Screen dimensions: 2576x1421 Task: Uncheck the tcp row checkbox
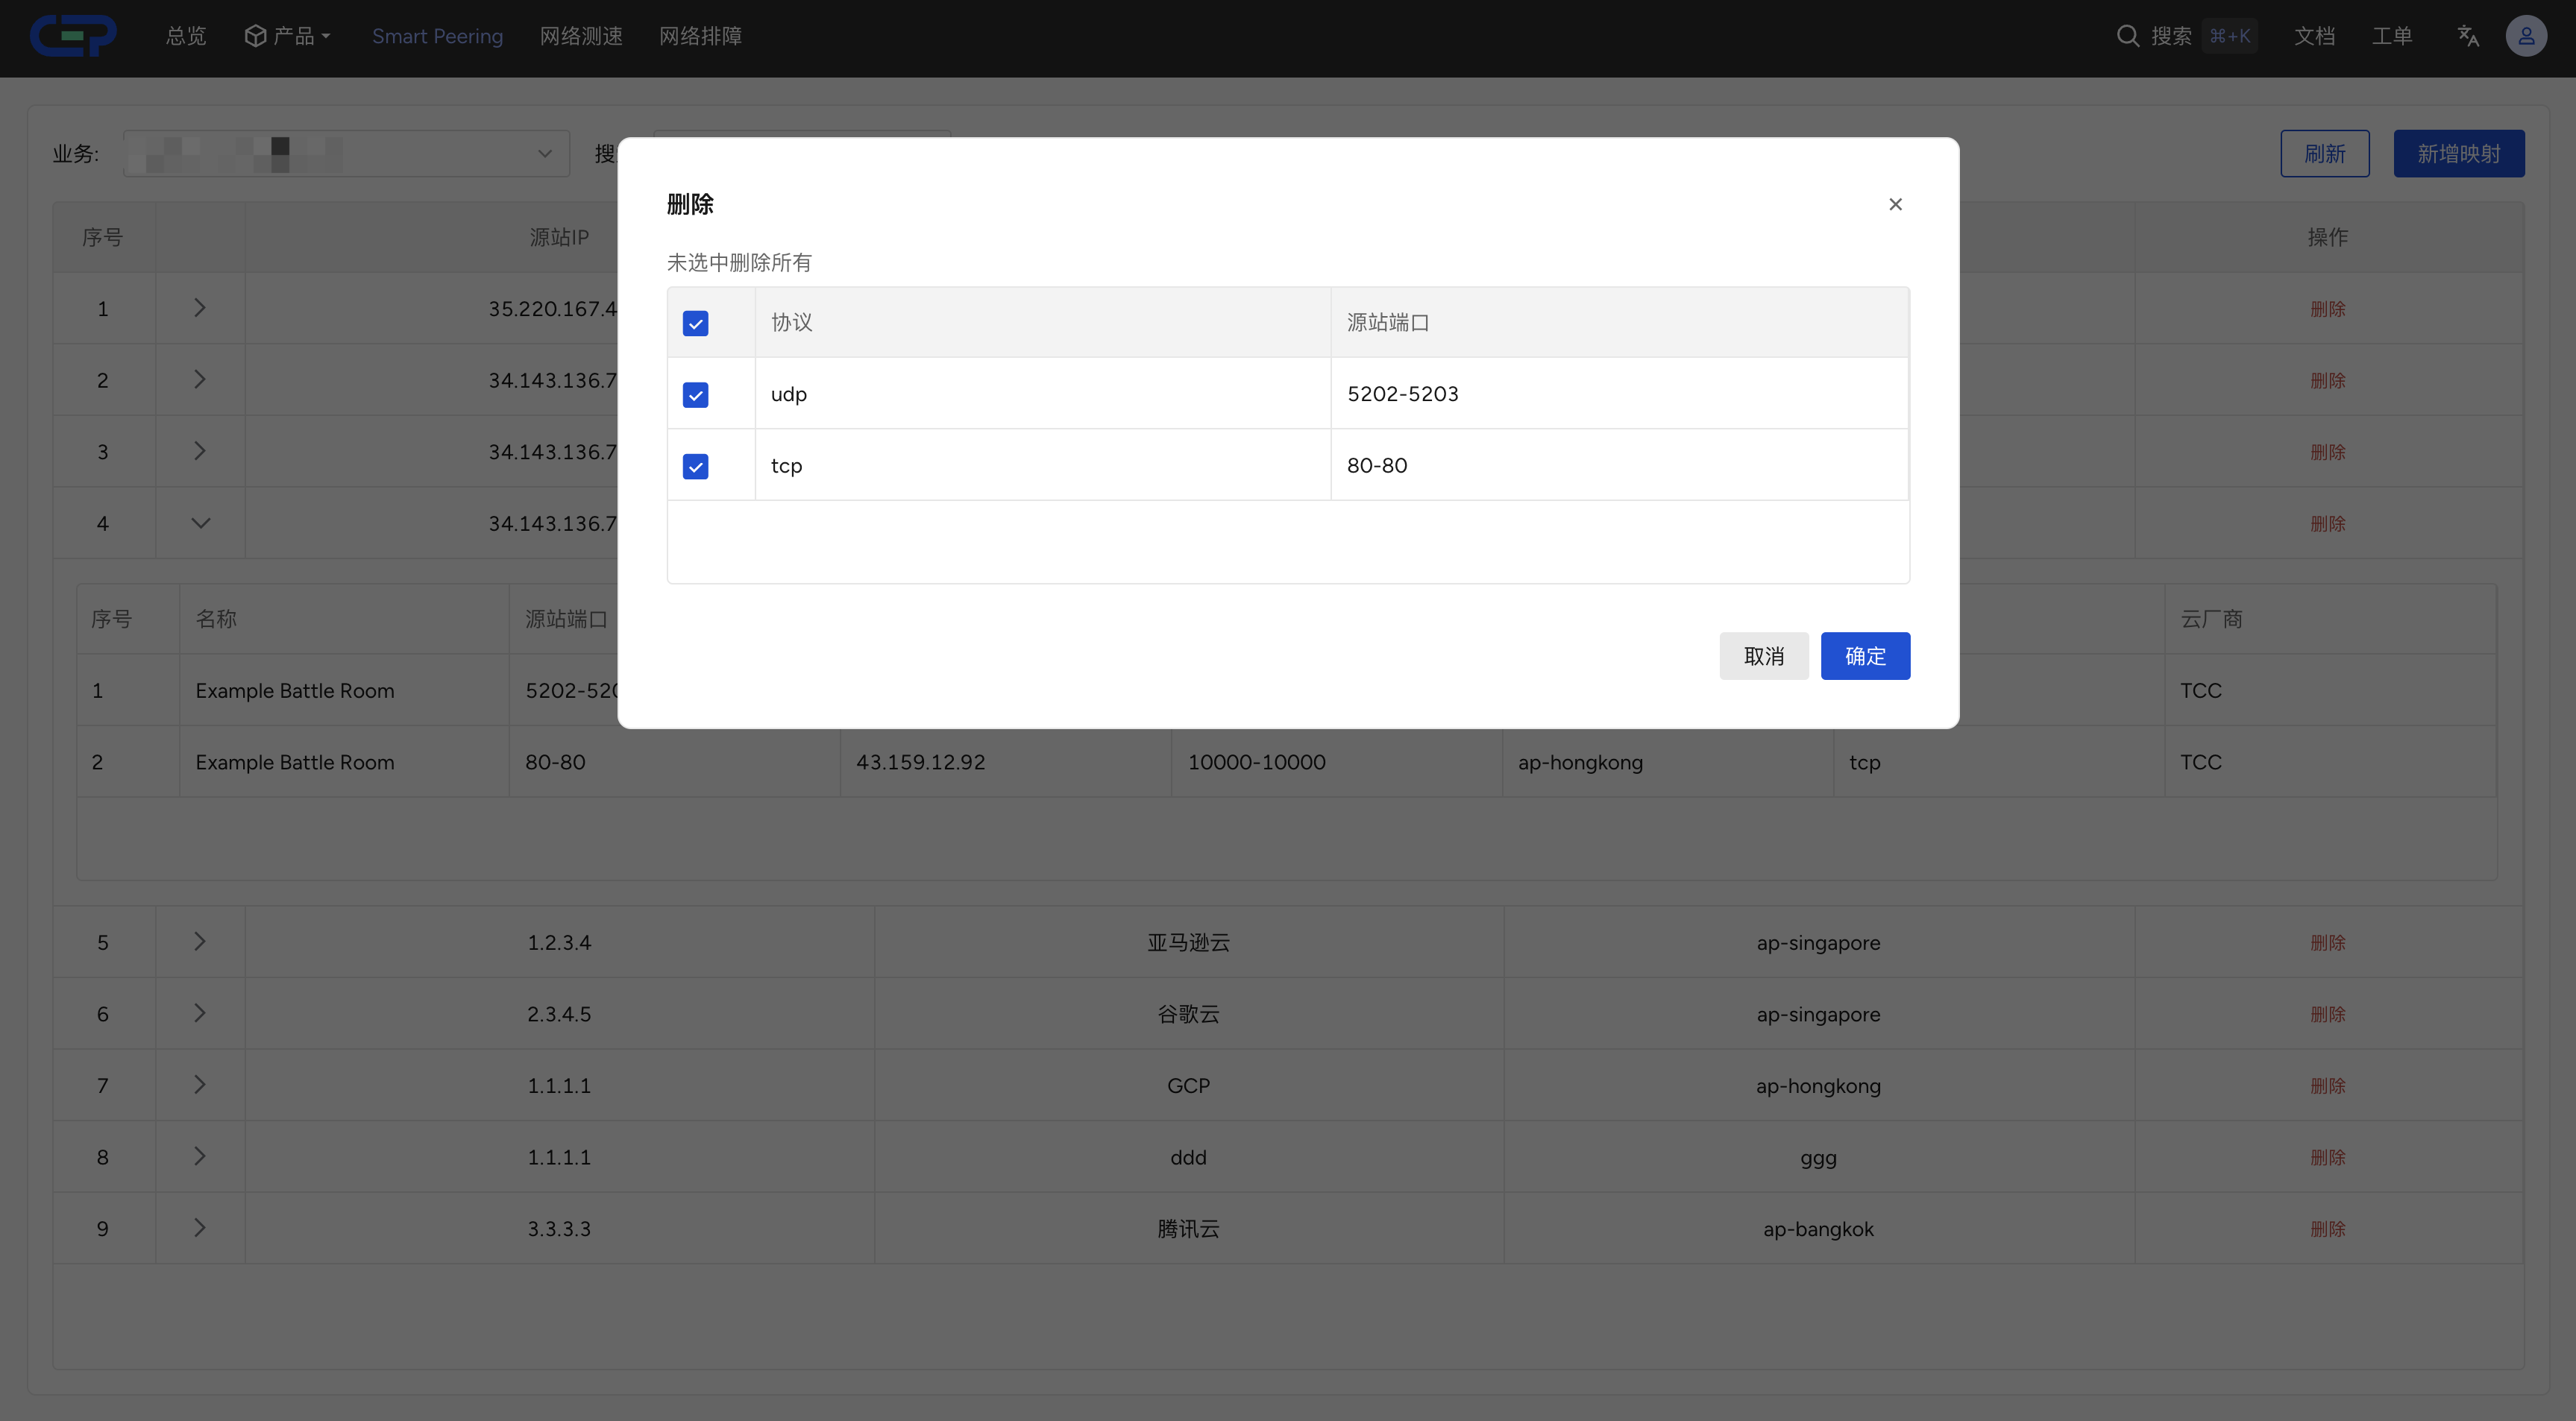[x=695, y=466]
